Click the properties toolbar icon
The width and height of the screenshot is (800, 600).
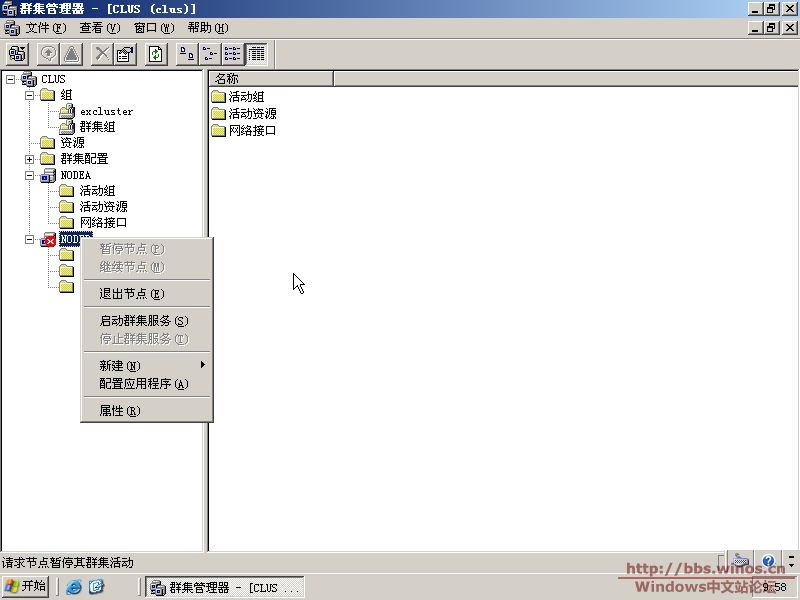click(125, 54)
